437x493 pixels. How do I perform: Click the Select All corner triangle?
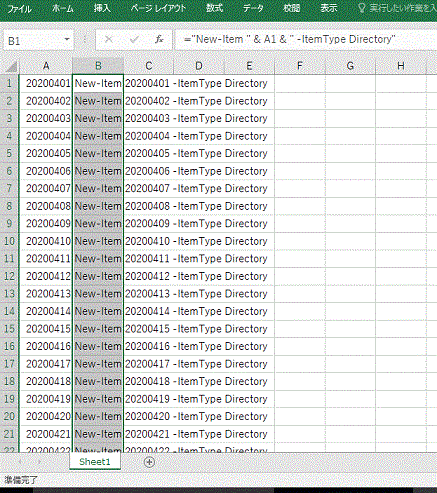tap(11, 67)
